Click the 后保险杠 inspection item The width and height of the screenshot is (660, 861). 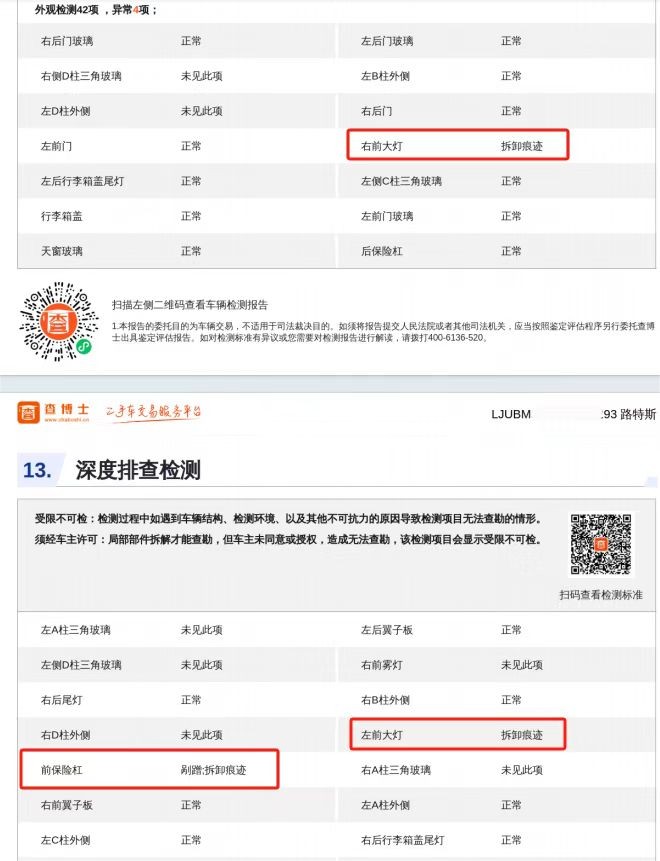[x=382, y=251]
